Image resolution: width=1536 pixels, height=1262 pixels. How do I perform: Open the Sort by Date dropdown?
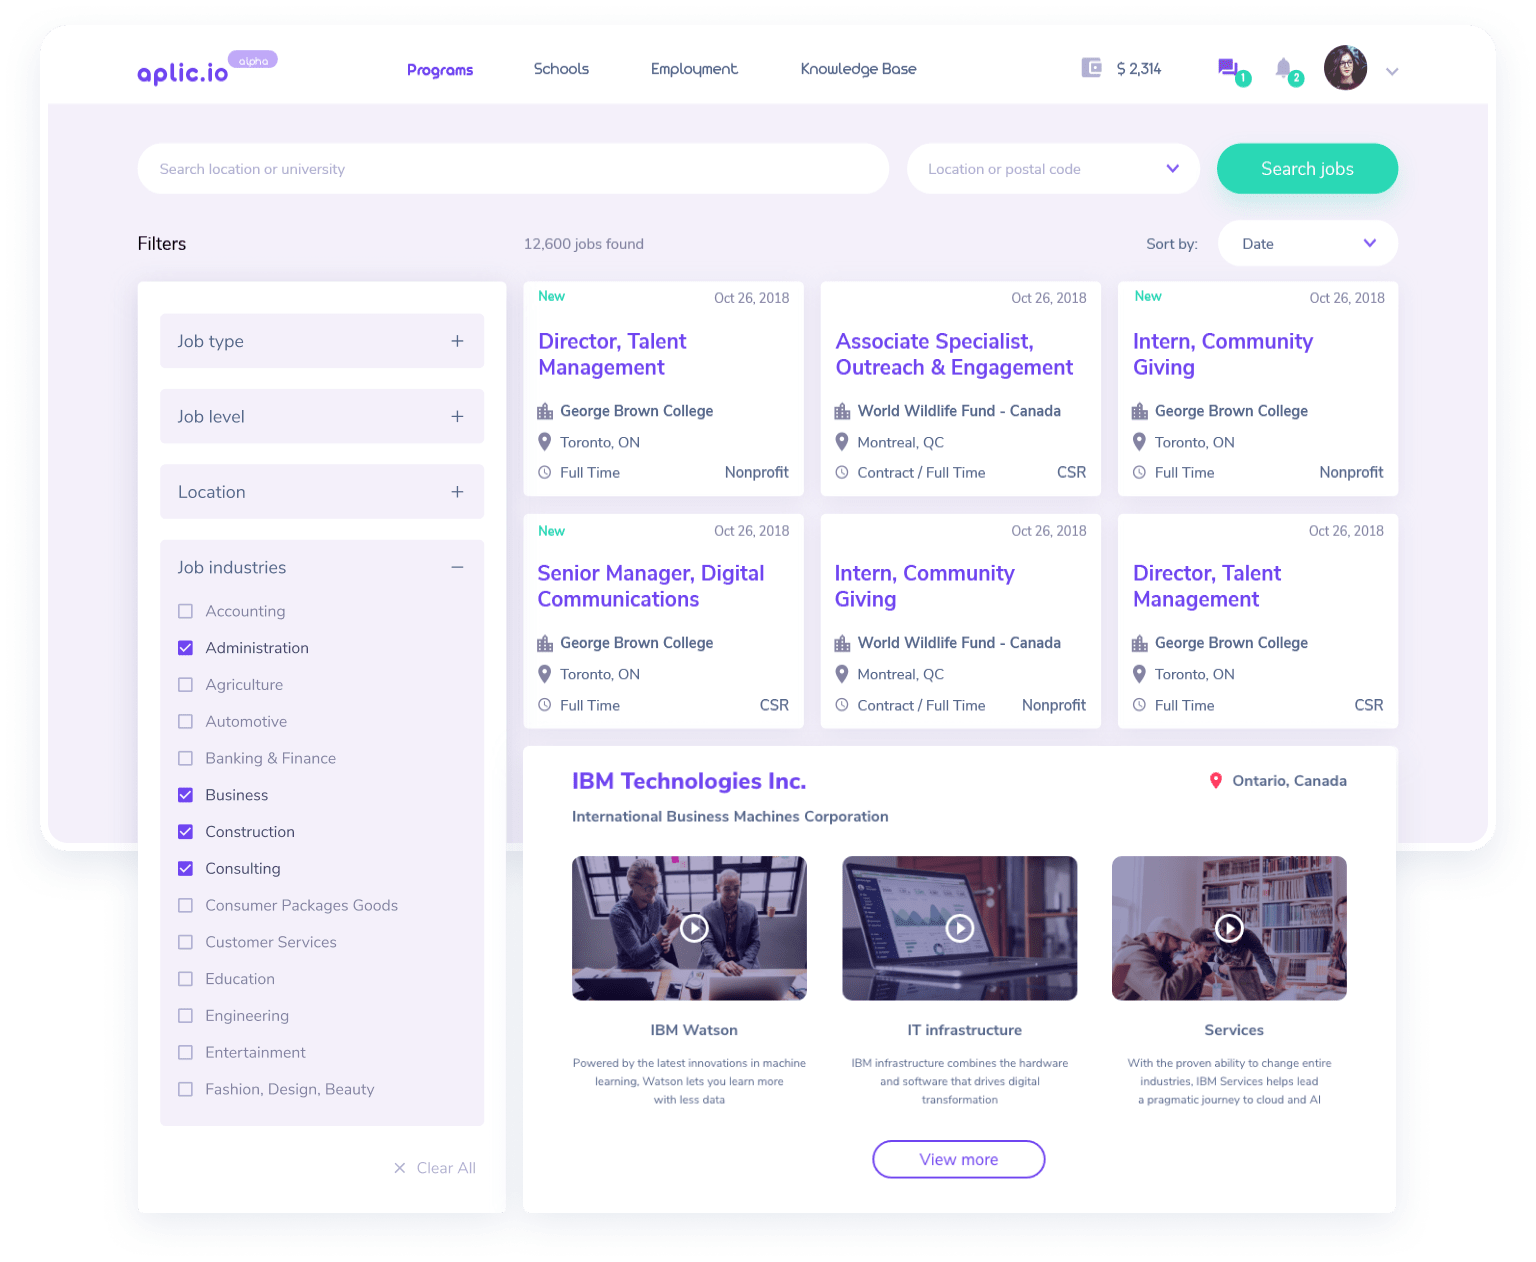[x=1308, y=243]
